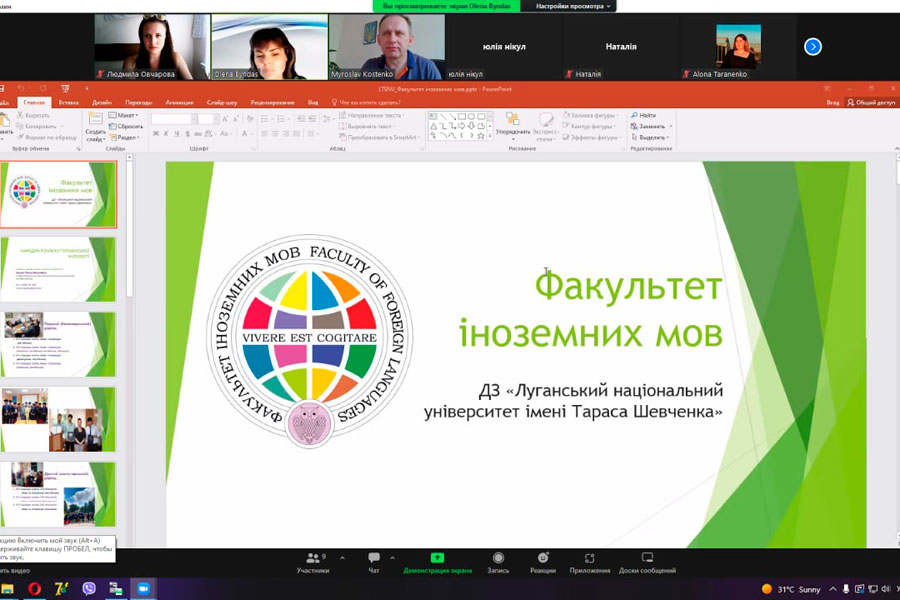Expand participants options arrow next to Участники
Image resolution: width=900 pixels, height=600 pixels.
click(x=343, y=558)
